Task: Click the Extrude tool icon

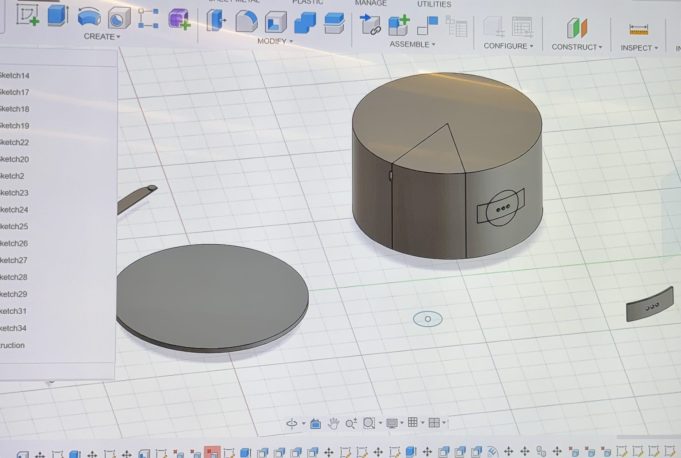Action: point(57,16)
